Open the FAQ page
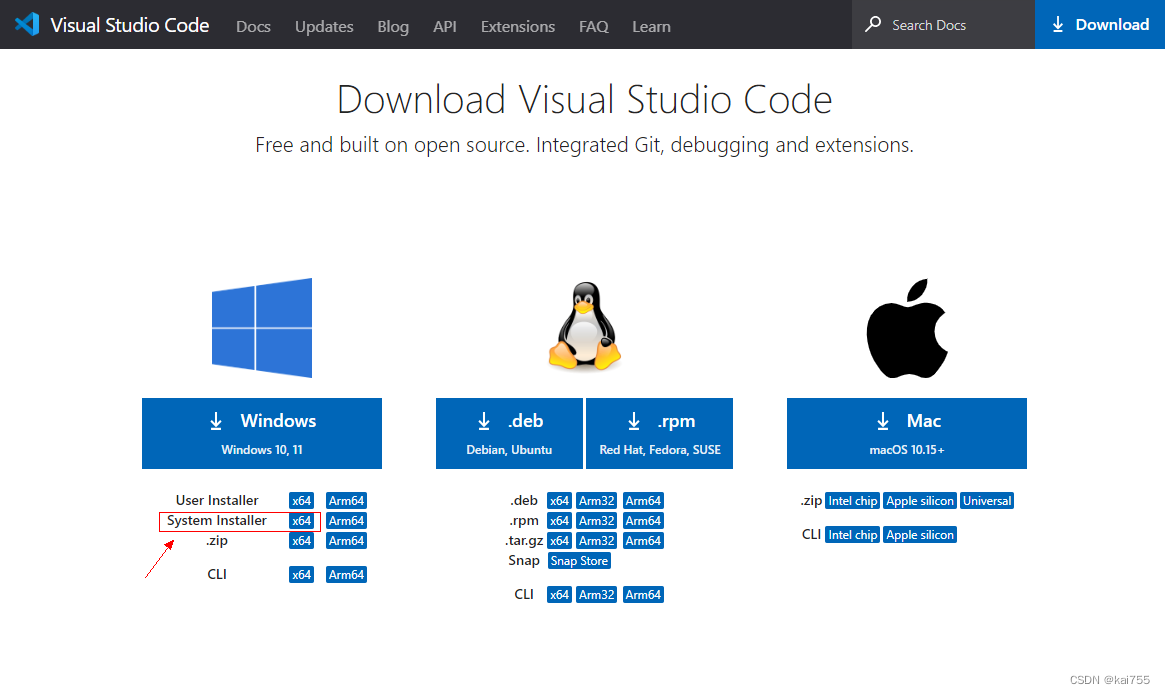Viewport: 1165px width, 694px height. [594, 27]
